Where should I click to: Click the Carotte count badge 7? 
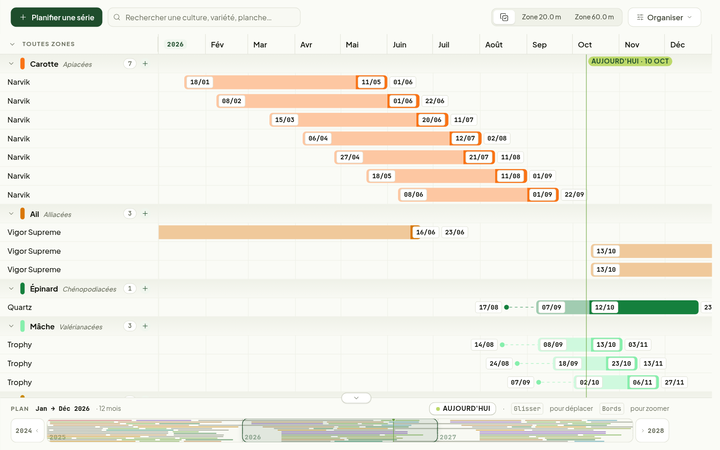coord(130,64)
